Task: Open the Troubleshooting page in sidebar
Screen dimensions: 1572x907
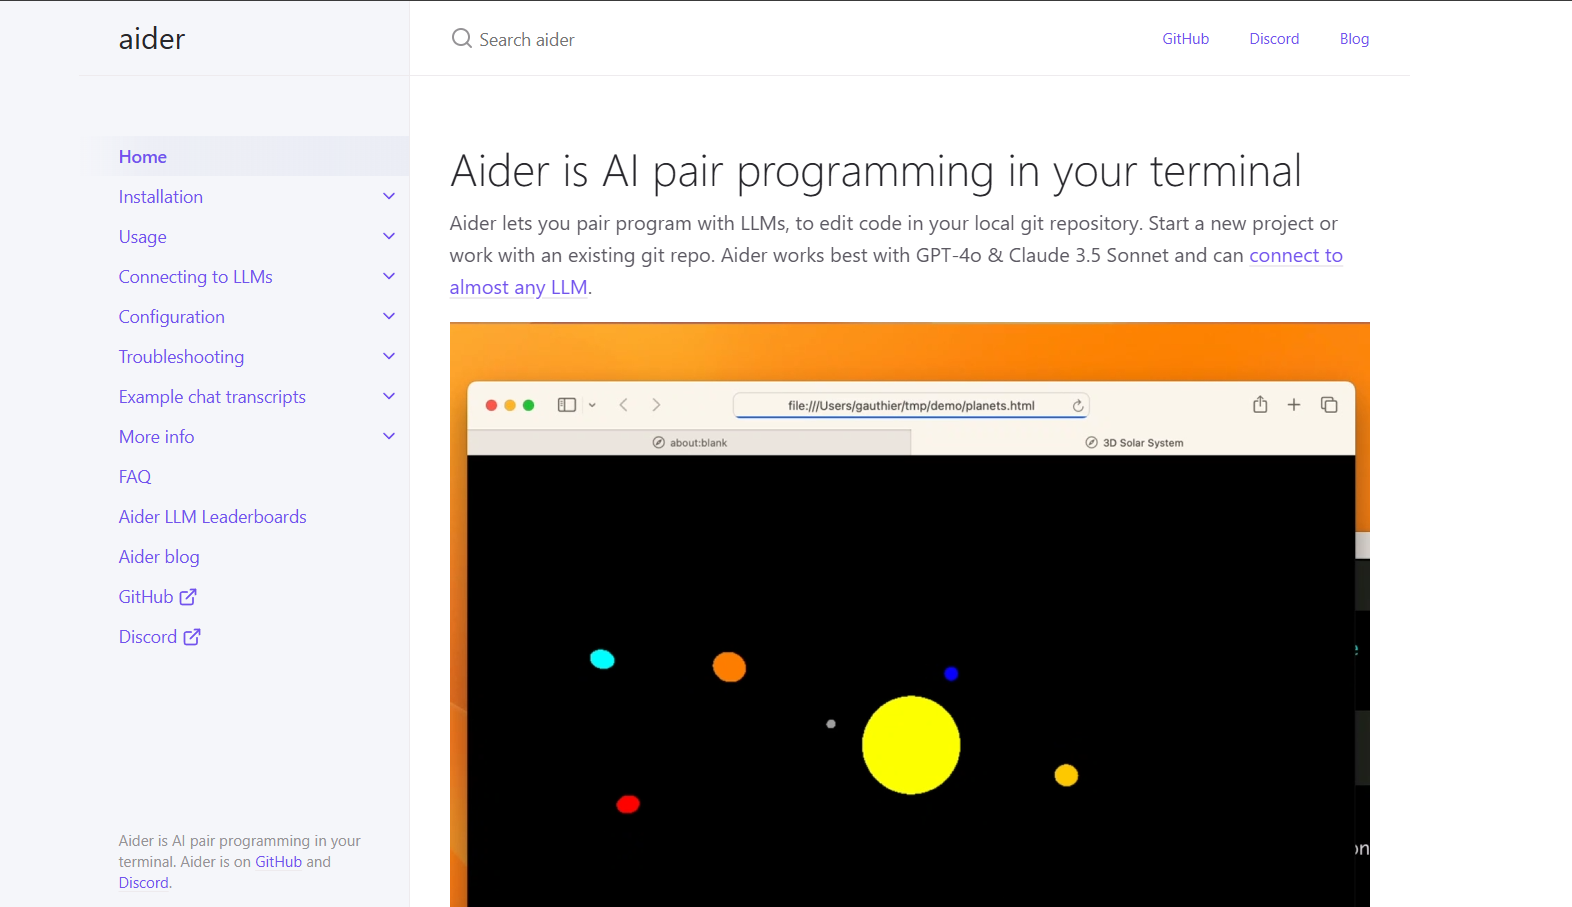Action: tap(181, 357)
